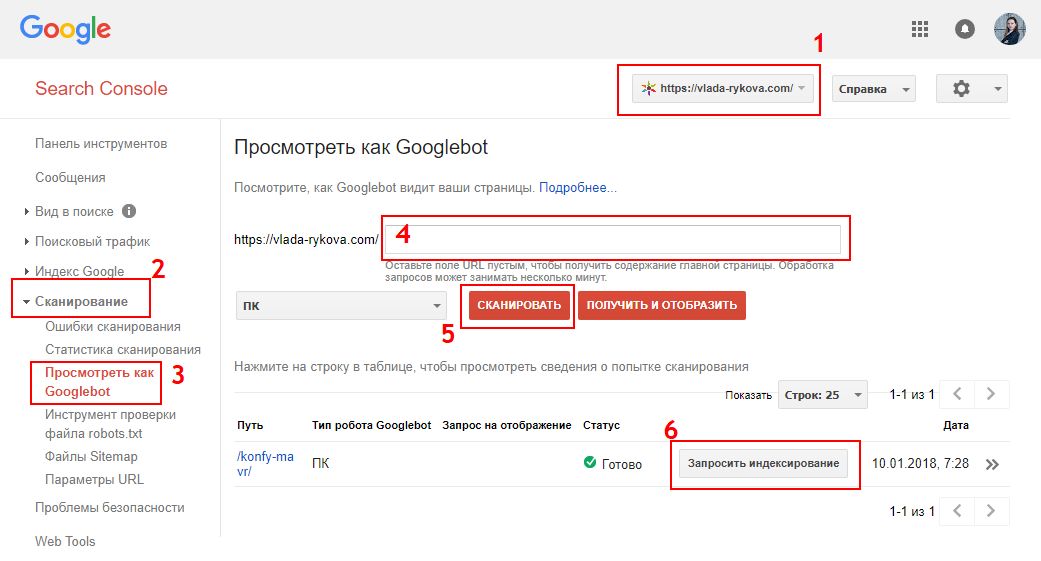The image size is (1041, 561).
Task: Open the ПК device type dropdown
Action: (341, 305)
